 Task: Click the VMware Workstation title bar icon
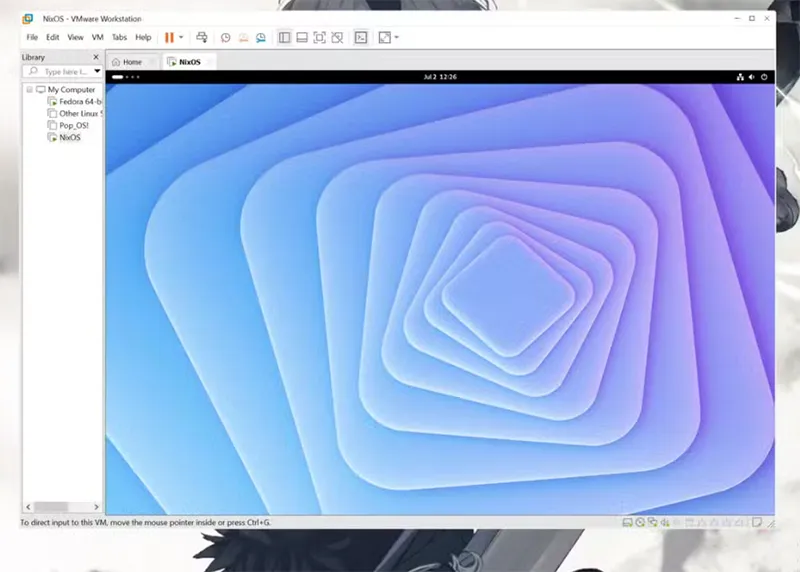click(28, 19)
